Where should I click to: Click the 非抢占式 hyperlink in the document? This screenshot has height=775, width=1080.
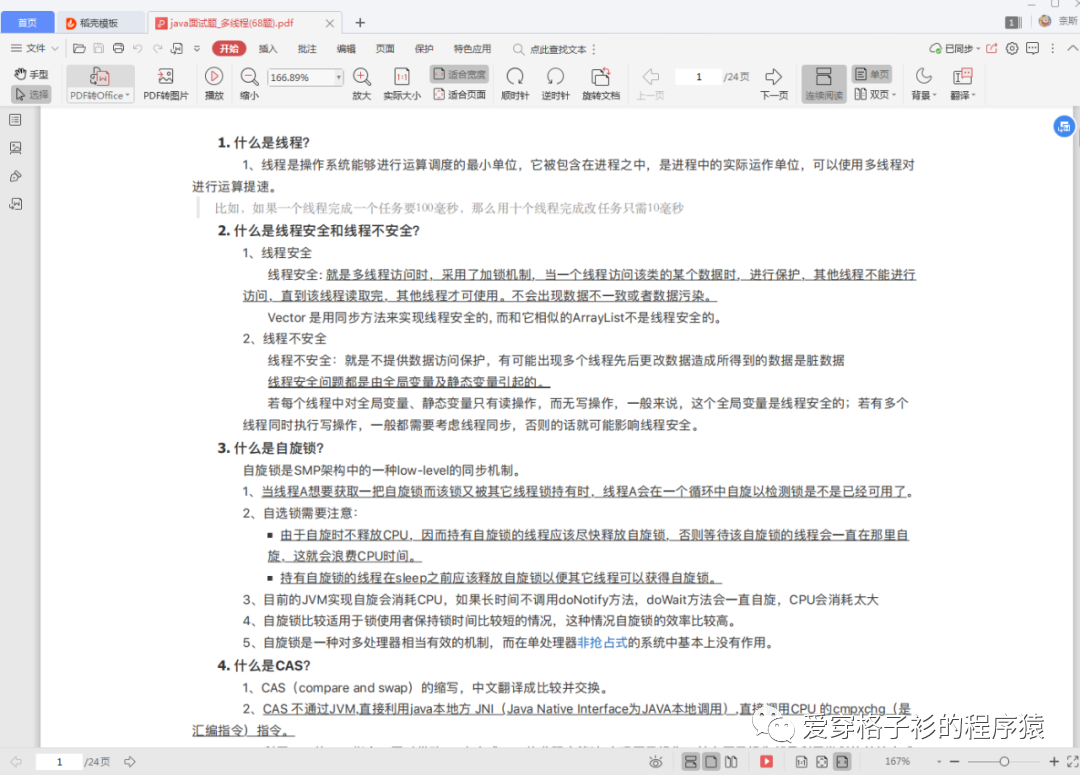coord(603,643)
